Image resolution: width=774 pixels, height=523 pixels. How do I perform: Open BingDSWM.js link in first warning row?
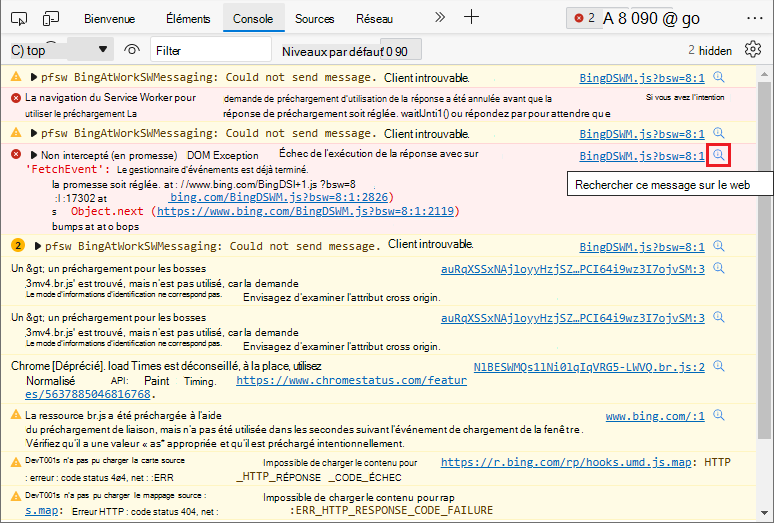642,78
